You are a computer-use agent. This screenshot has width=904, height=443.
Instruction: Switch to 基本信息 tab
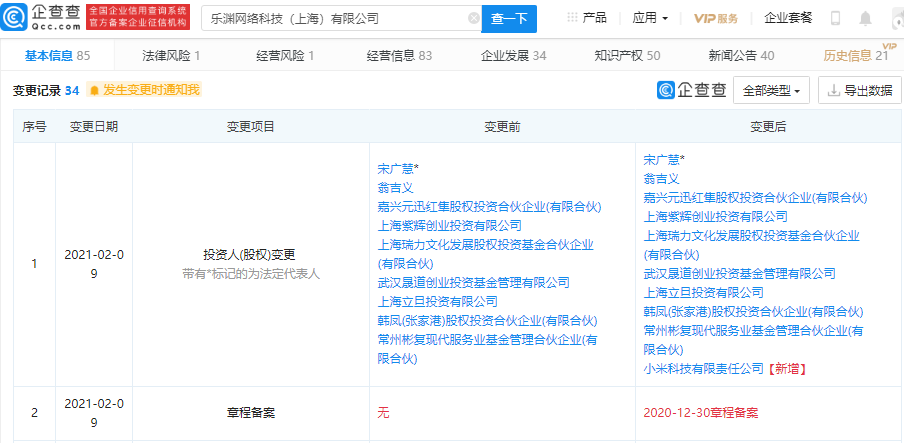57,55
